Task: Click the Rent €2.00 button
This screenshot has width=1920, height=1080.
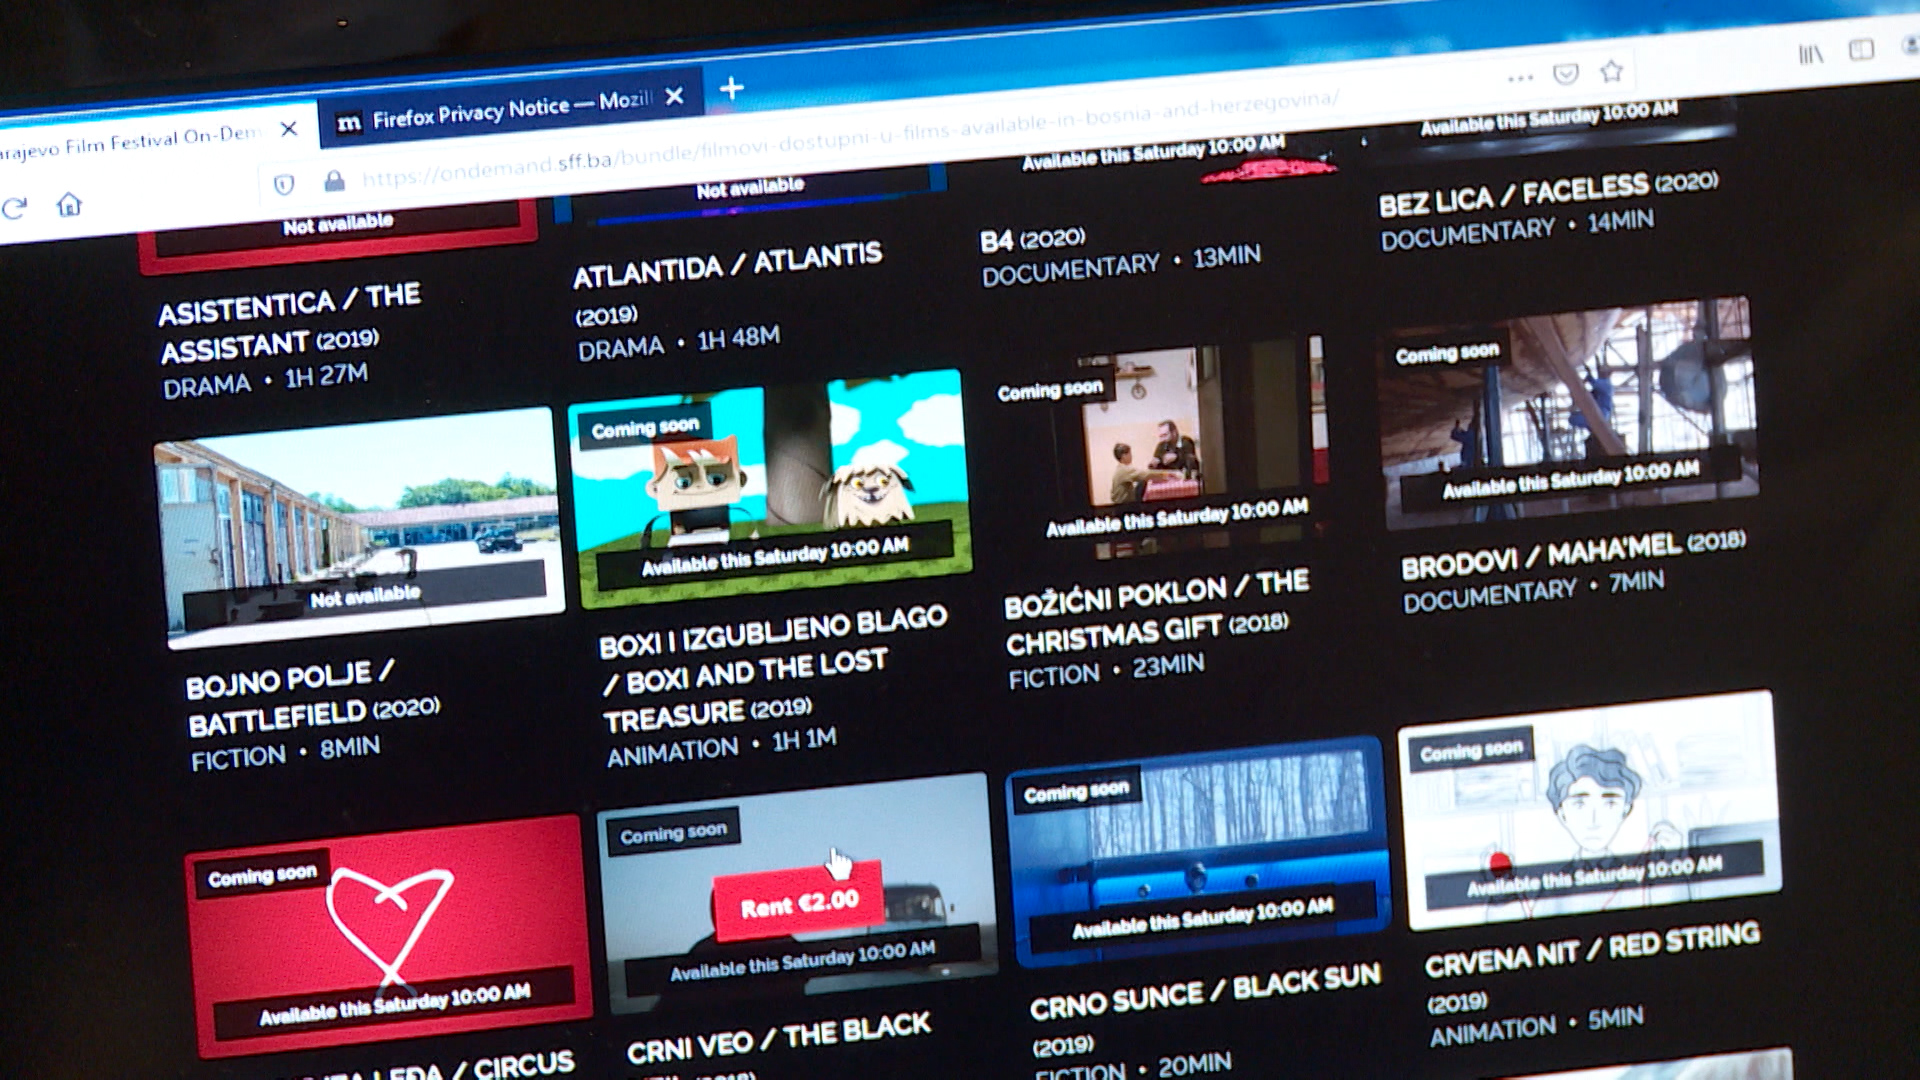Action: [x=798, y=903]
